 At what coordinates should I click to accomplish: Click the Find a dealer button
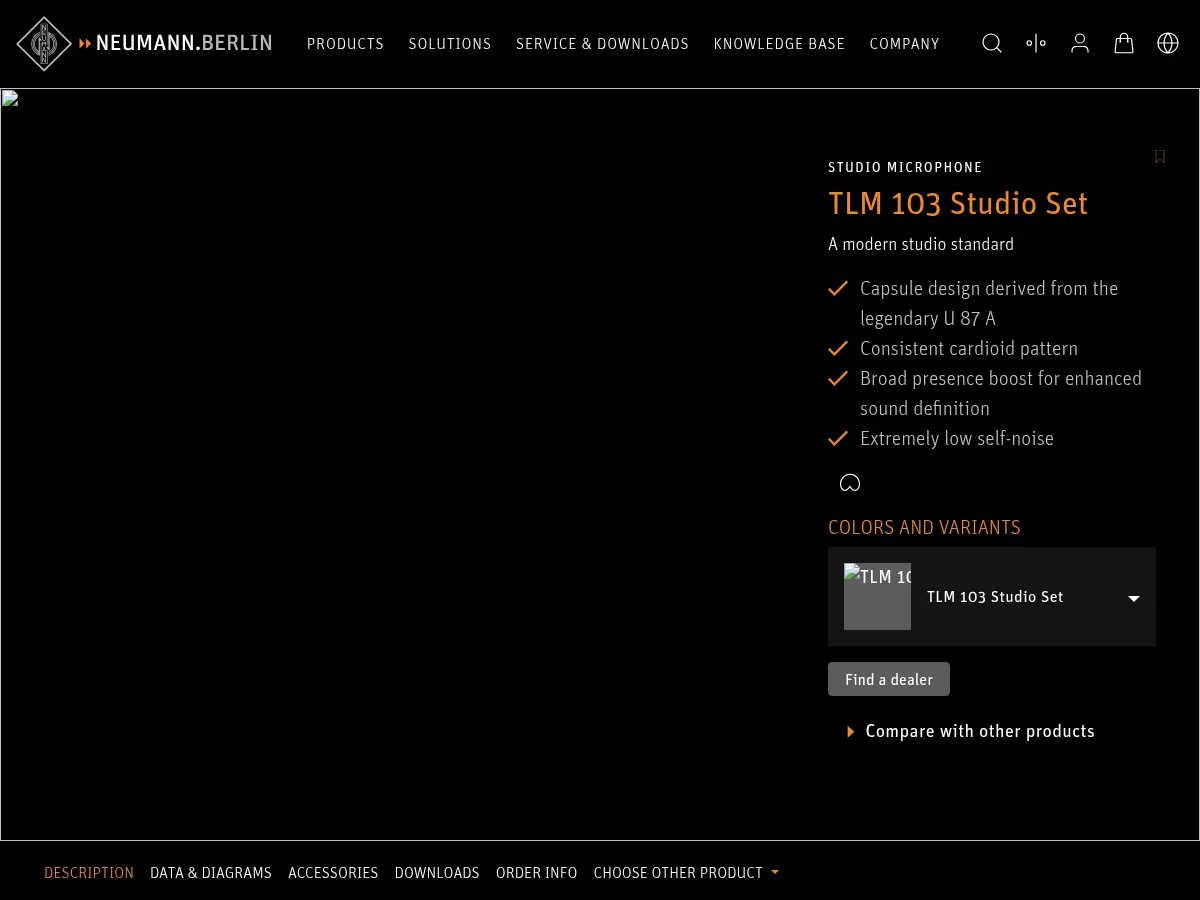(x=888, y=679)
